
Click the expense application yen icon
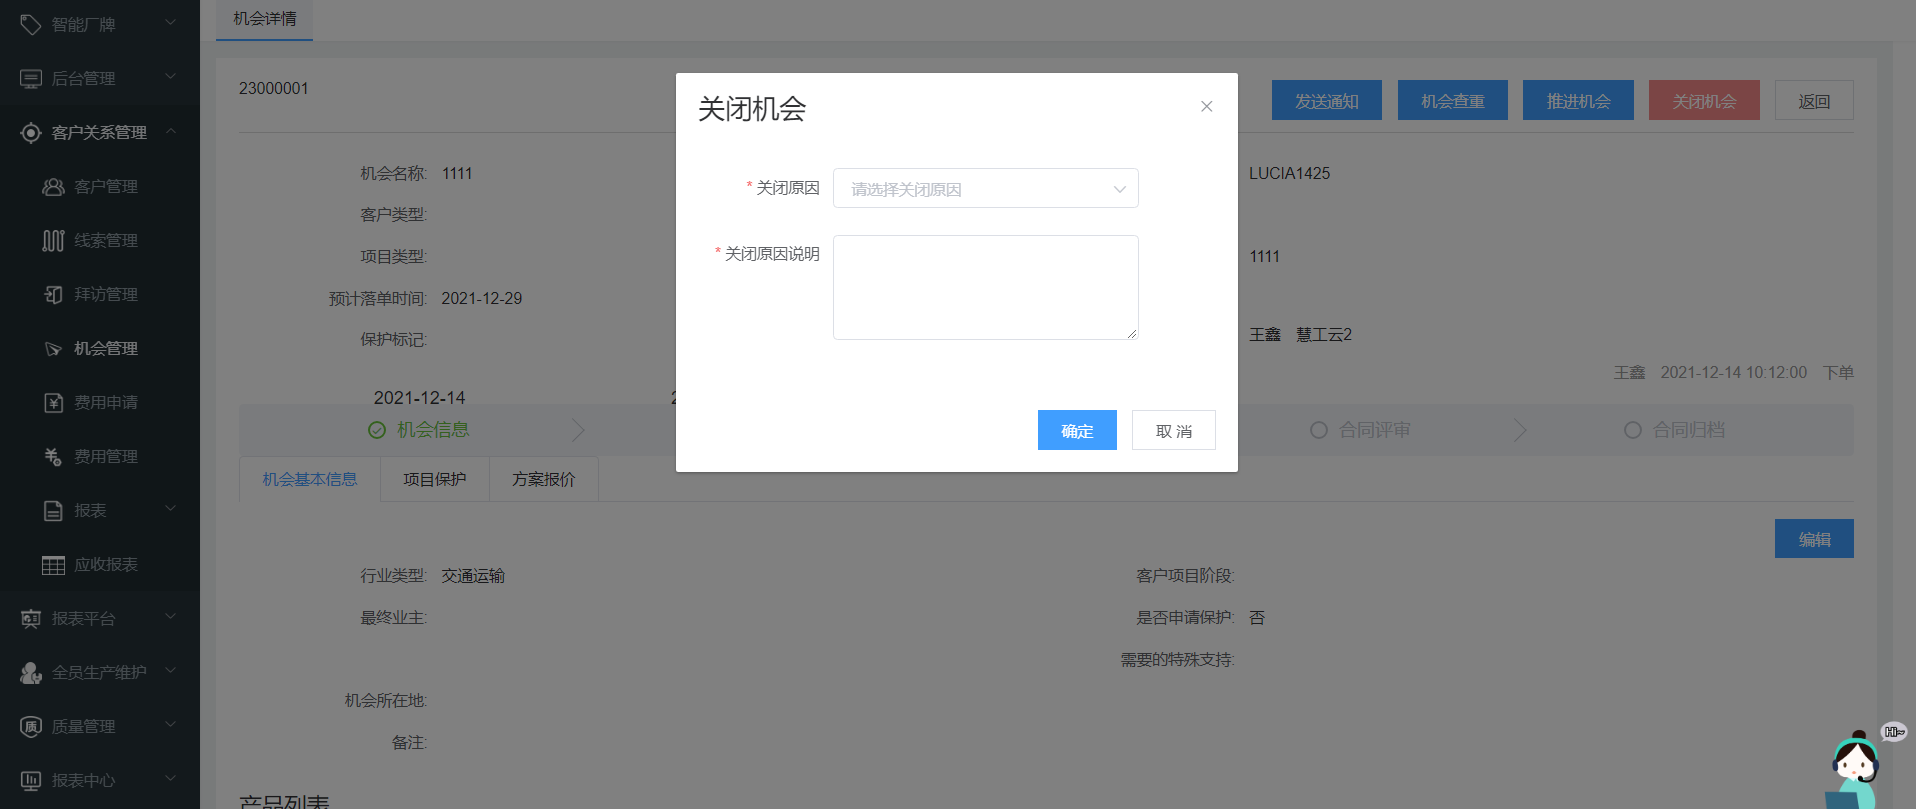pos(53,403)
